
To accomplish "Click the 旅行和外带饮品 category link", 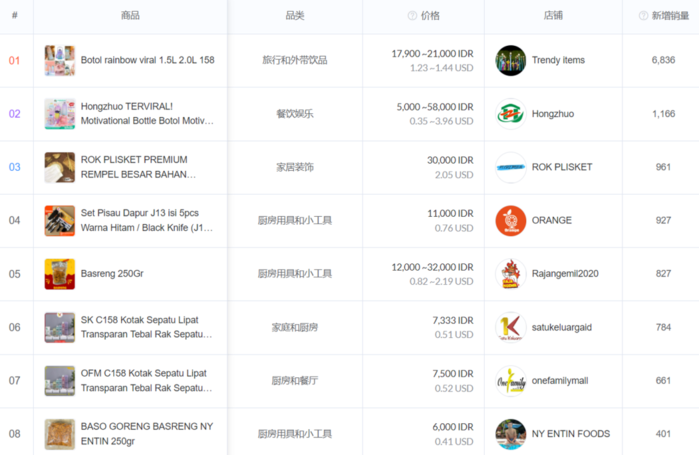I will pos(294,60).
